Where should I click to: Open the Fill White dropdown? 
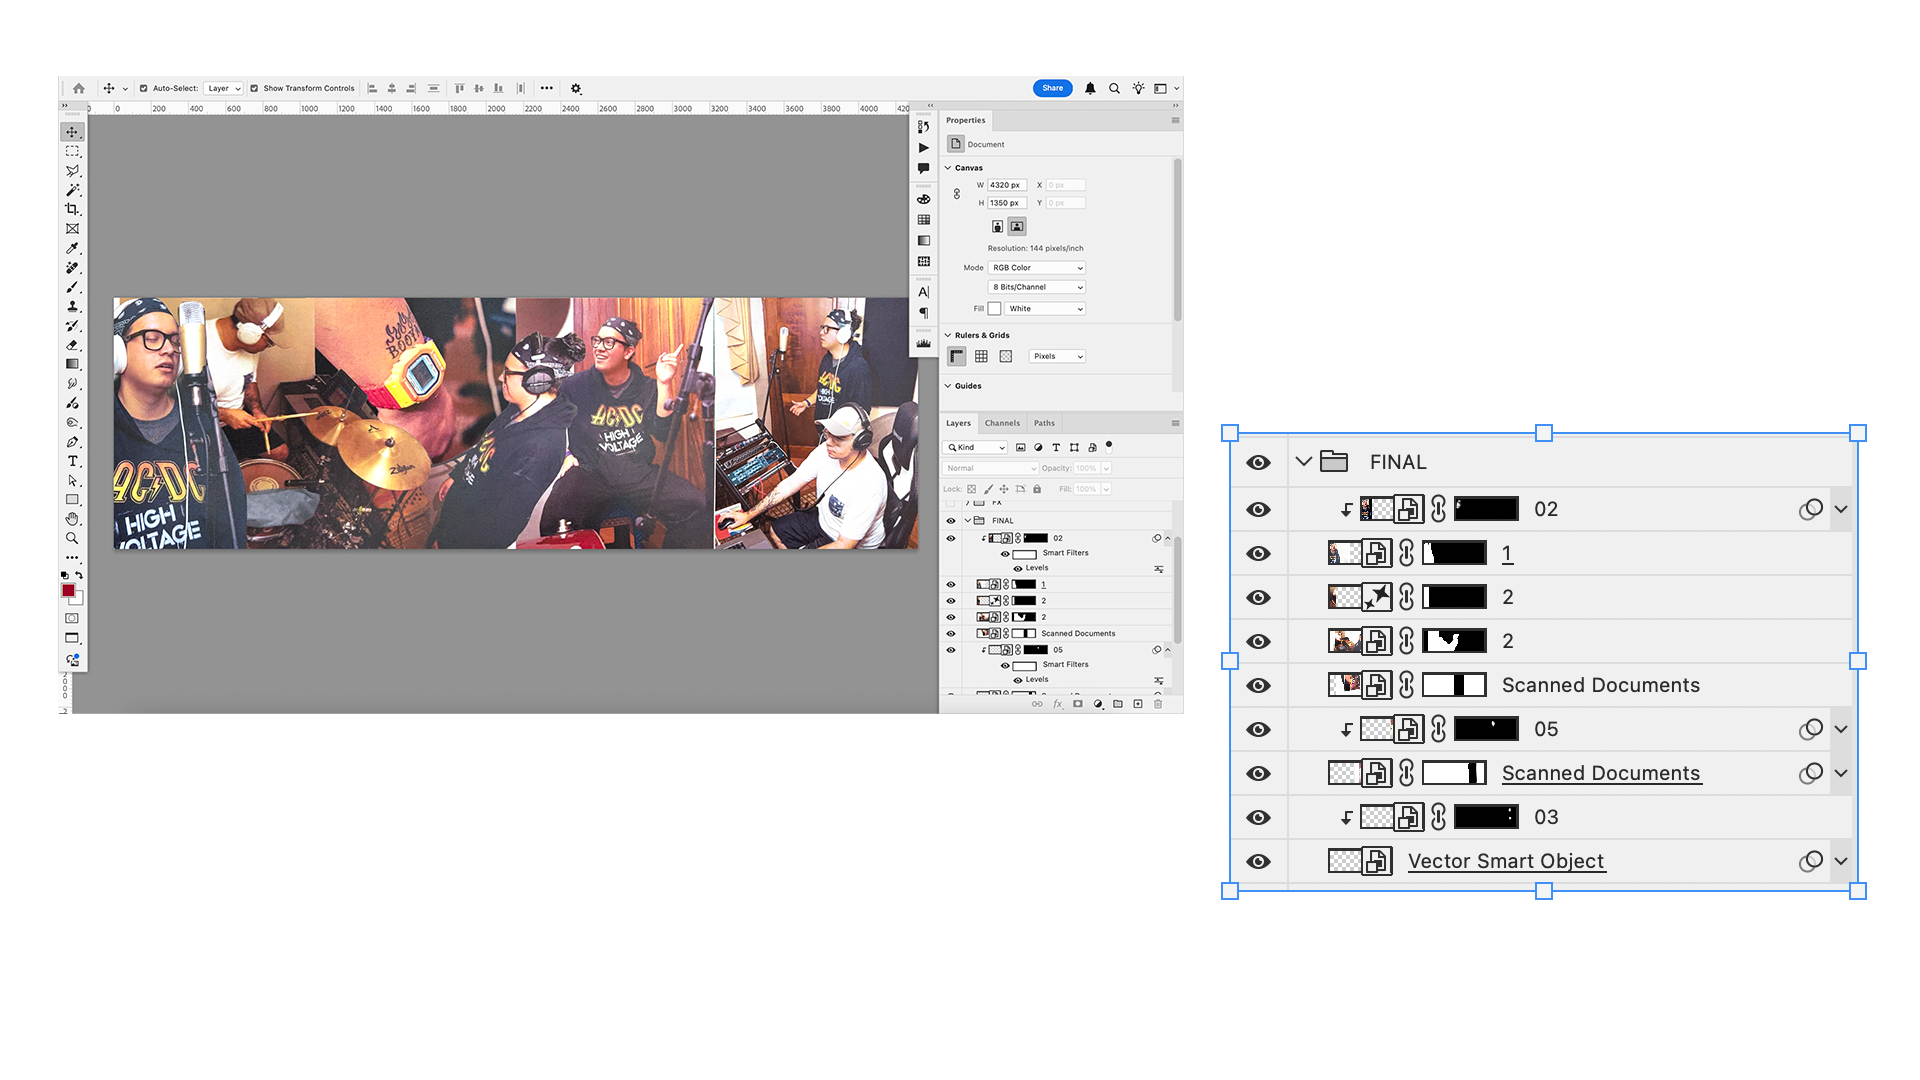coord(1045,309)
